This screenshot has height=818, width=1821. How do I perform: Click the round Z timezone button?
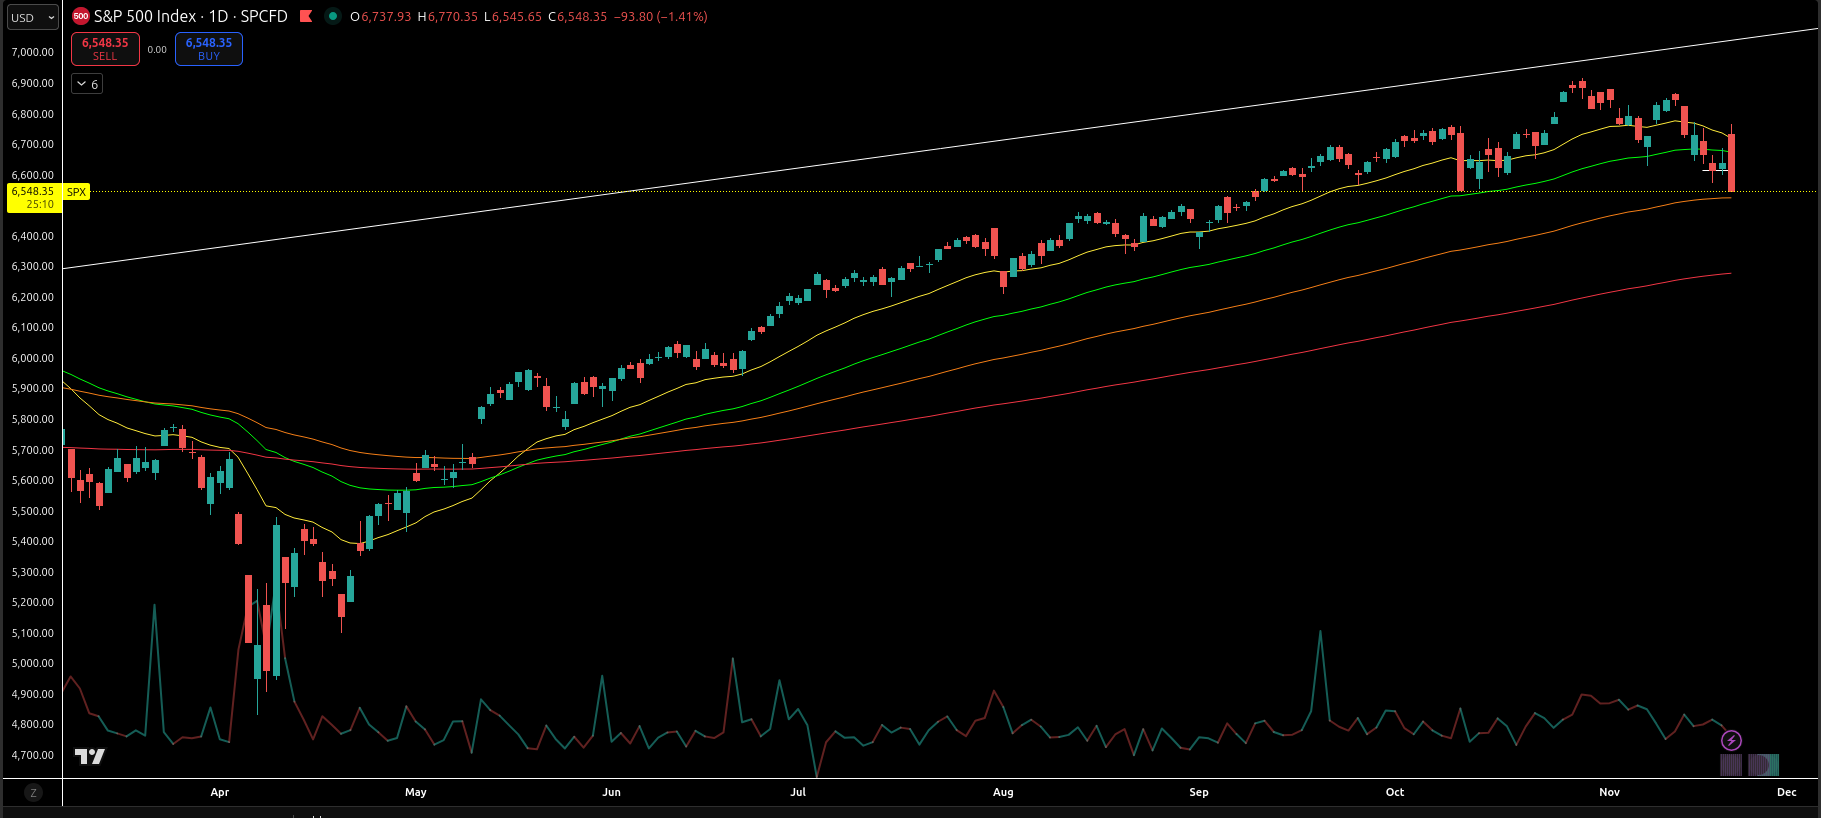tap(33, 793)
